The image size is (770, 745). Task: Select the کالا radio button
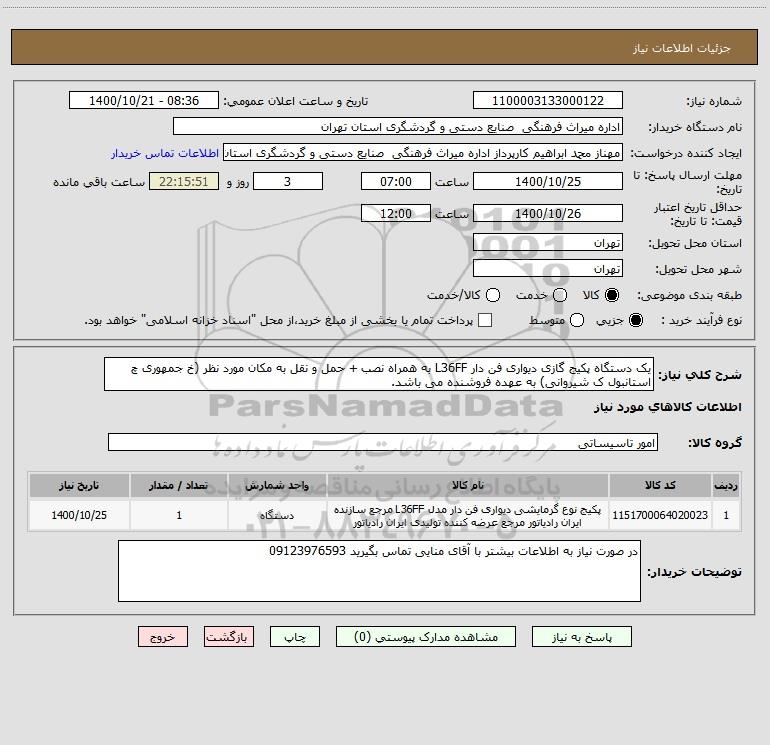coord(612,295)
